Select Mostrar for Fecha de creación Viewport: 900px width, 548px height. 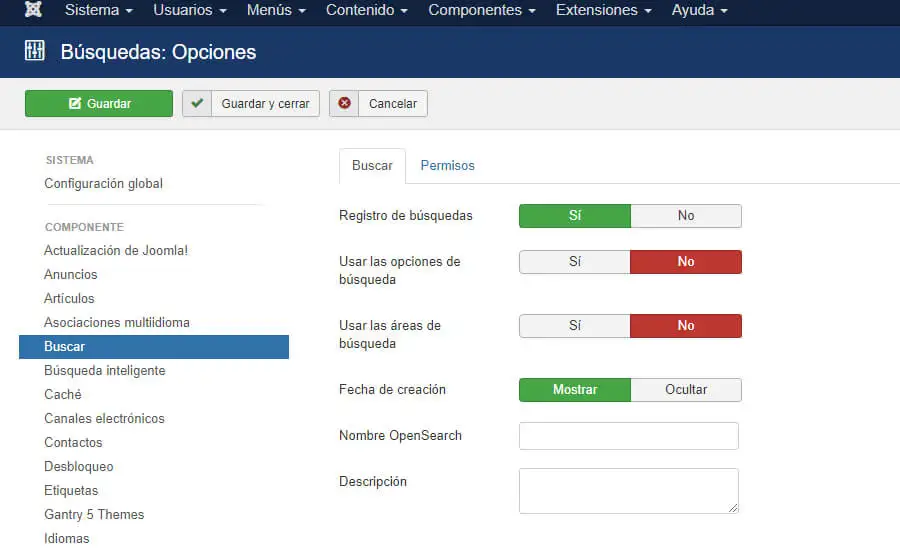(x=575, y=390)
